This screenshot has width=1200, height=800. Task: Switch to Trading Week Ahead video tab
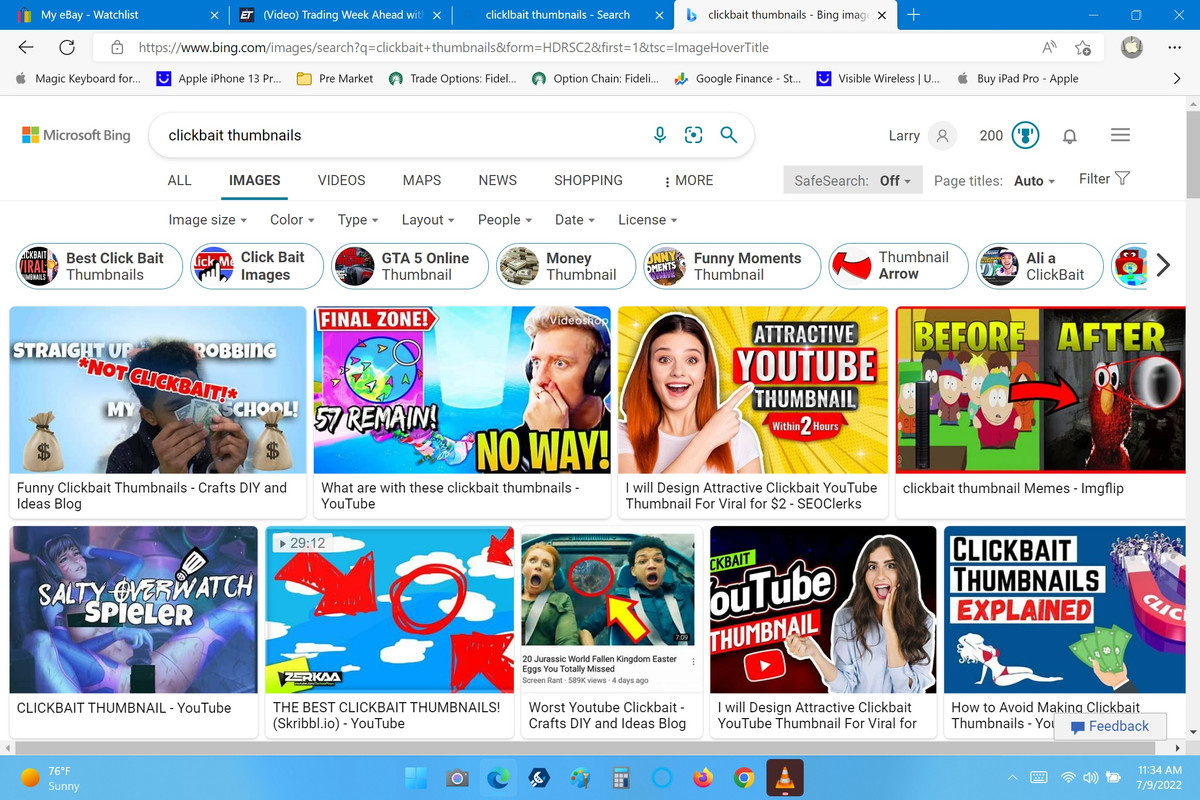tap(340, 15)
